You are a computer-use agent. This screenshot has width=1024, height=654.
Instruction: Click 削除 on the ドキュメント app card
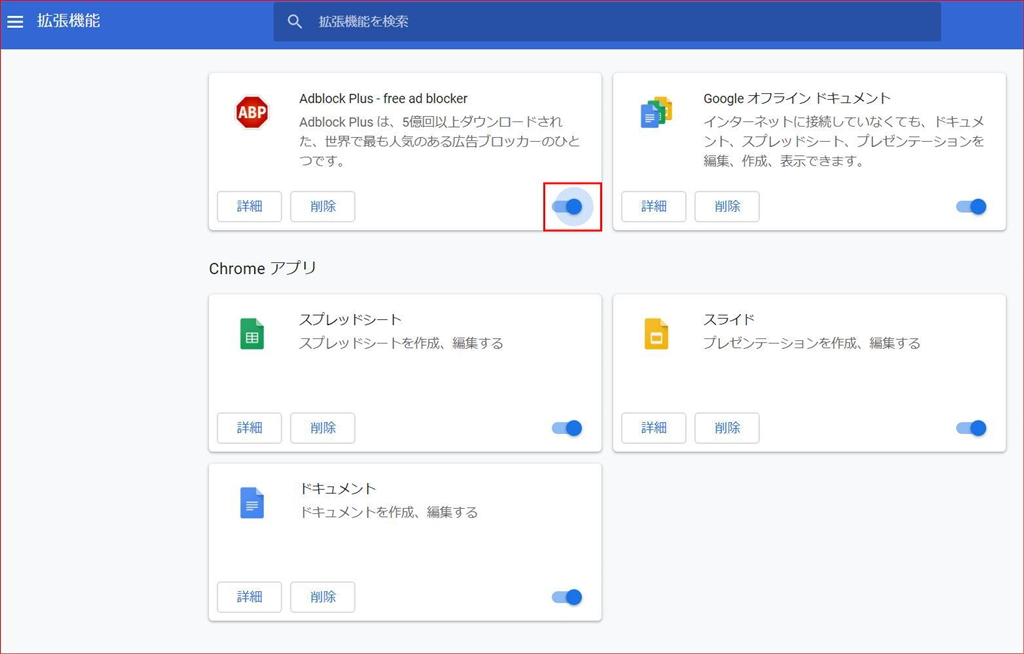323,597
